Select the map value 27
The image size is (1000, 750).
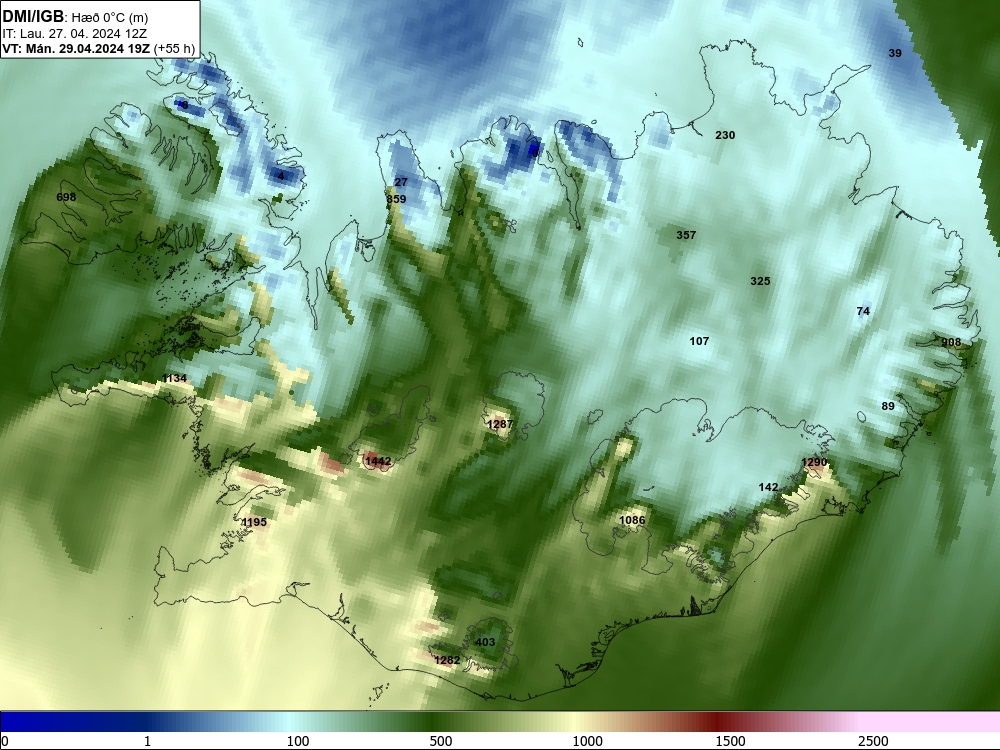pyautogui.click(x=401, y=182)
